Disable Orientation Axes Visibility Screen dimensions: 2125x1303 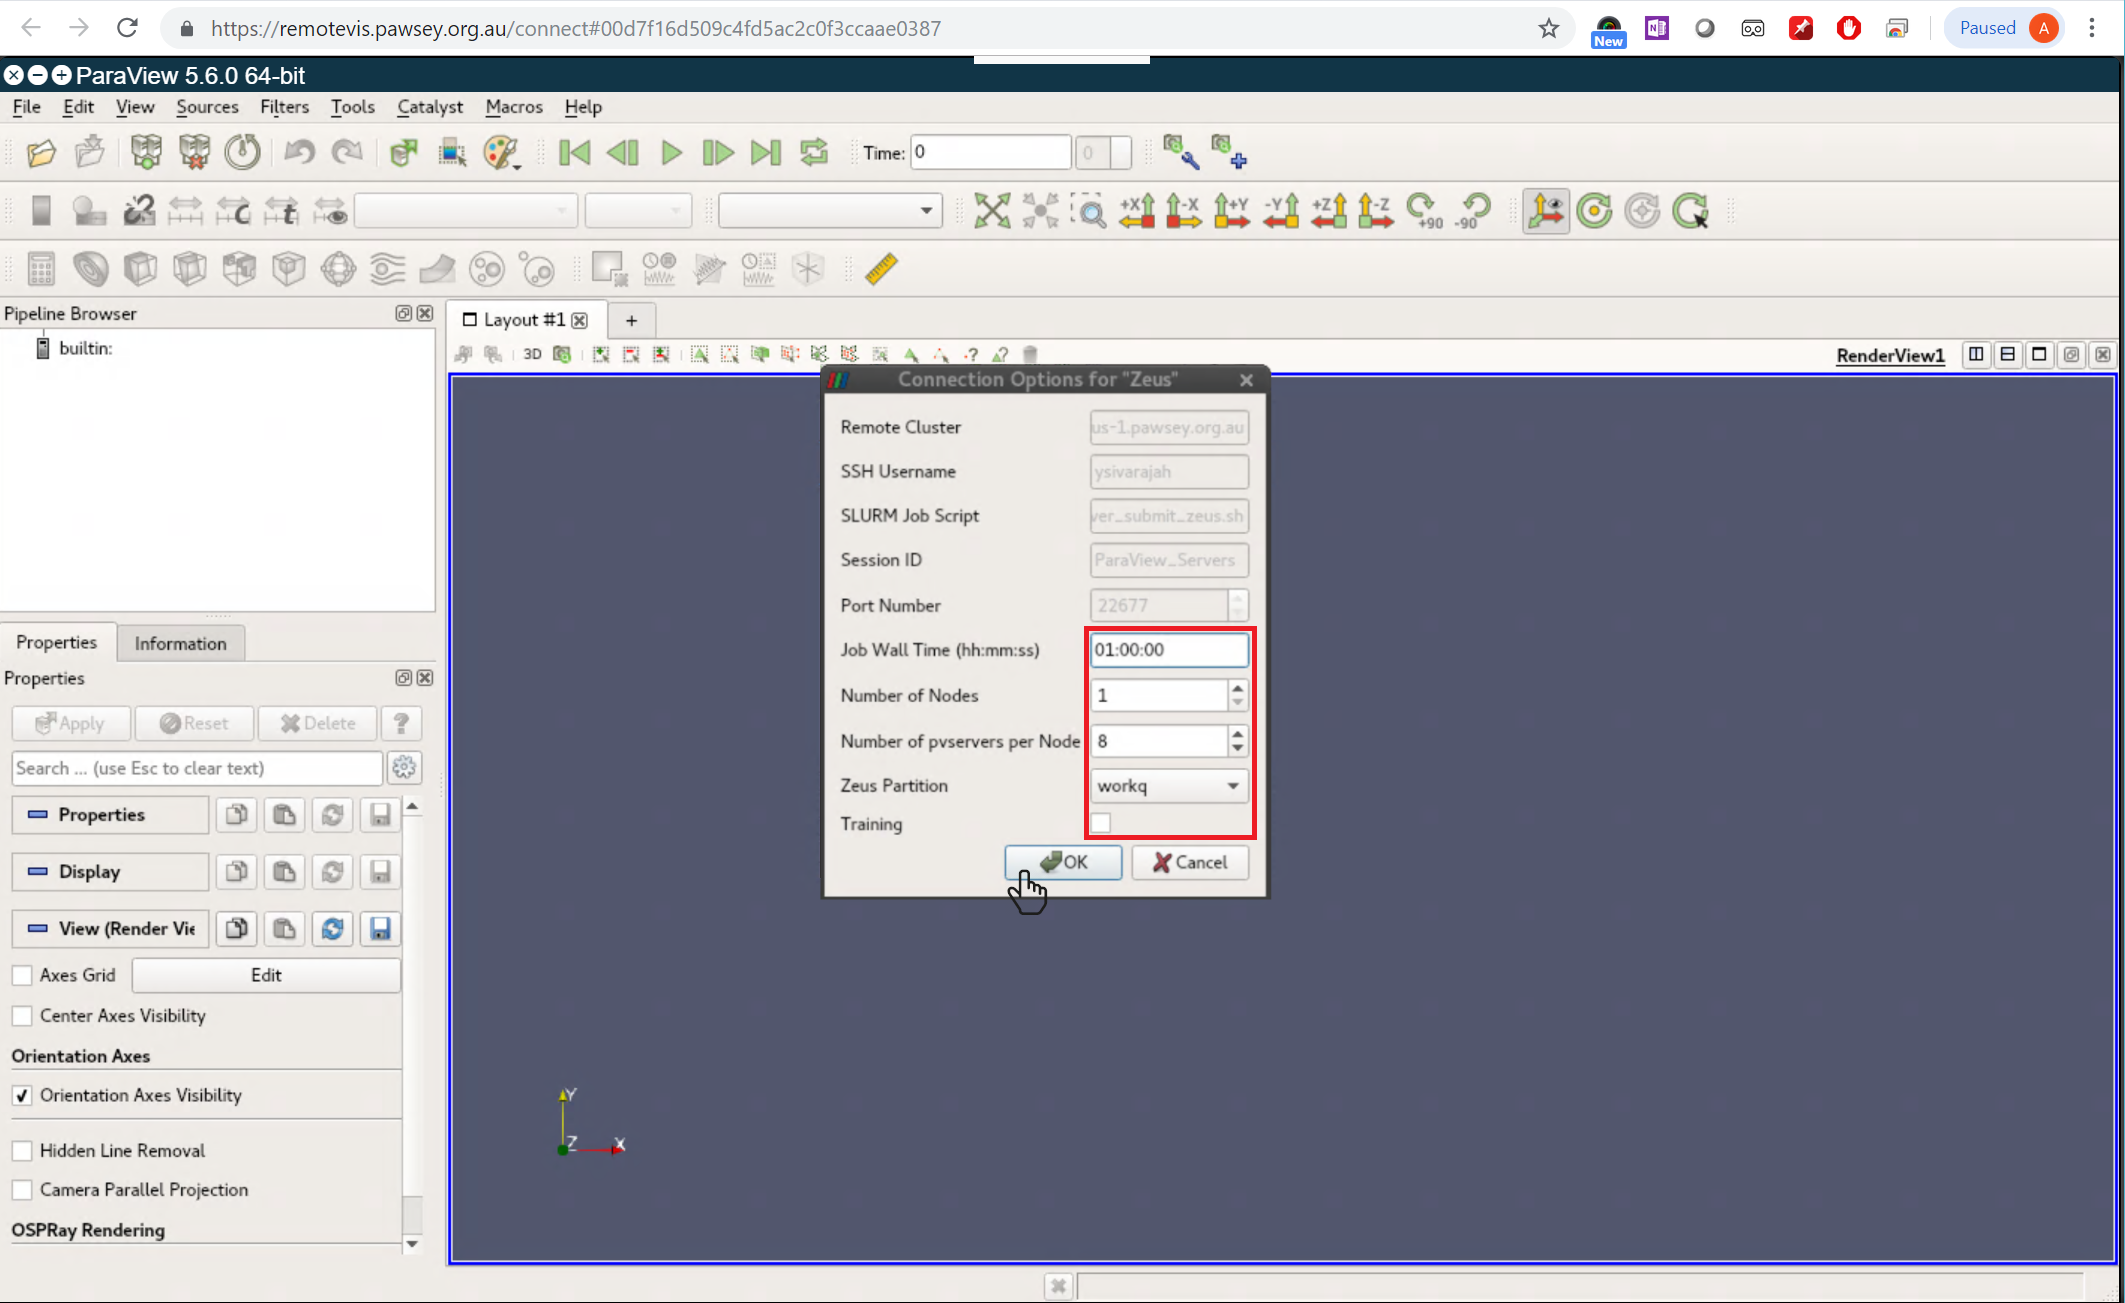pyautogui.click(x=22, y=1095)
